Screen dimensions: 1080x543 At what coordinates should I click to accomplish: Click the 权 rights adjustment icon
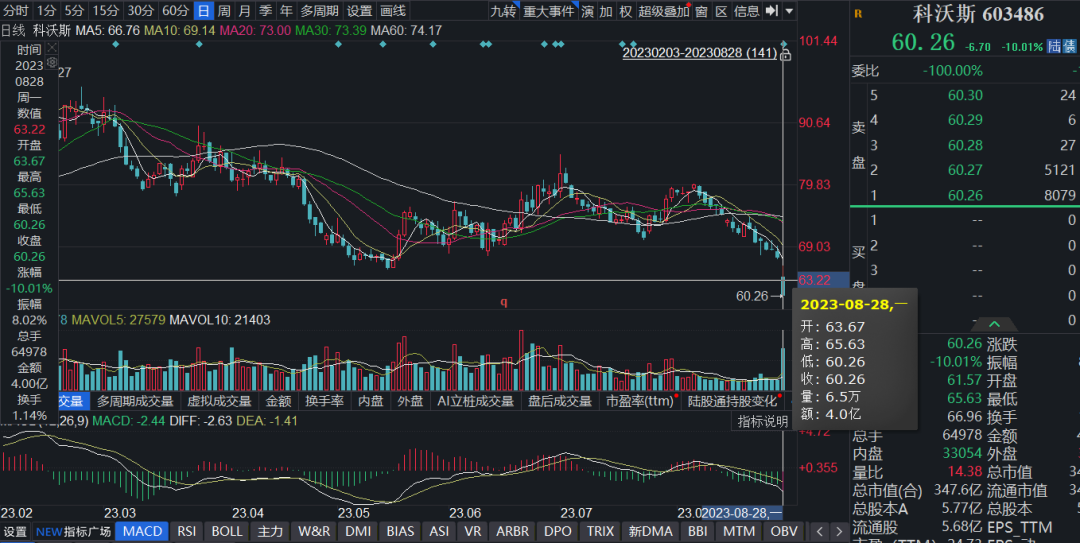(626, 11)
